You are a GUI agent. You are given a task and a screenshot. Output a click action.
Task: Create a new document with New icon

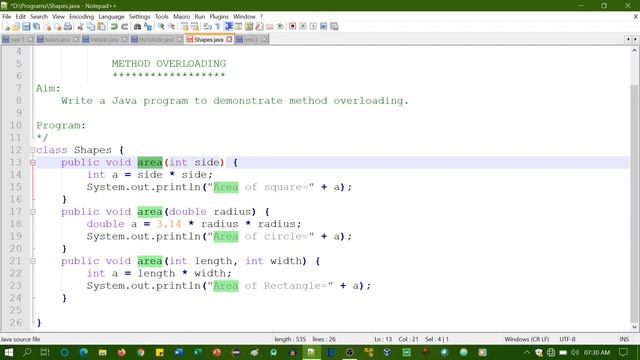point(6,27)
